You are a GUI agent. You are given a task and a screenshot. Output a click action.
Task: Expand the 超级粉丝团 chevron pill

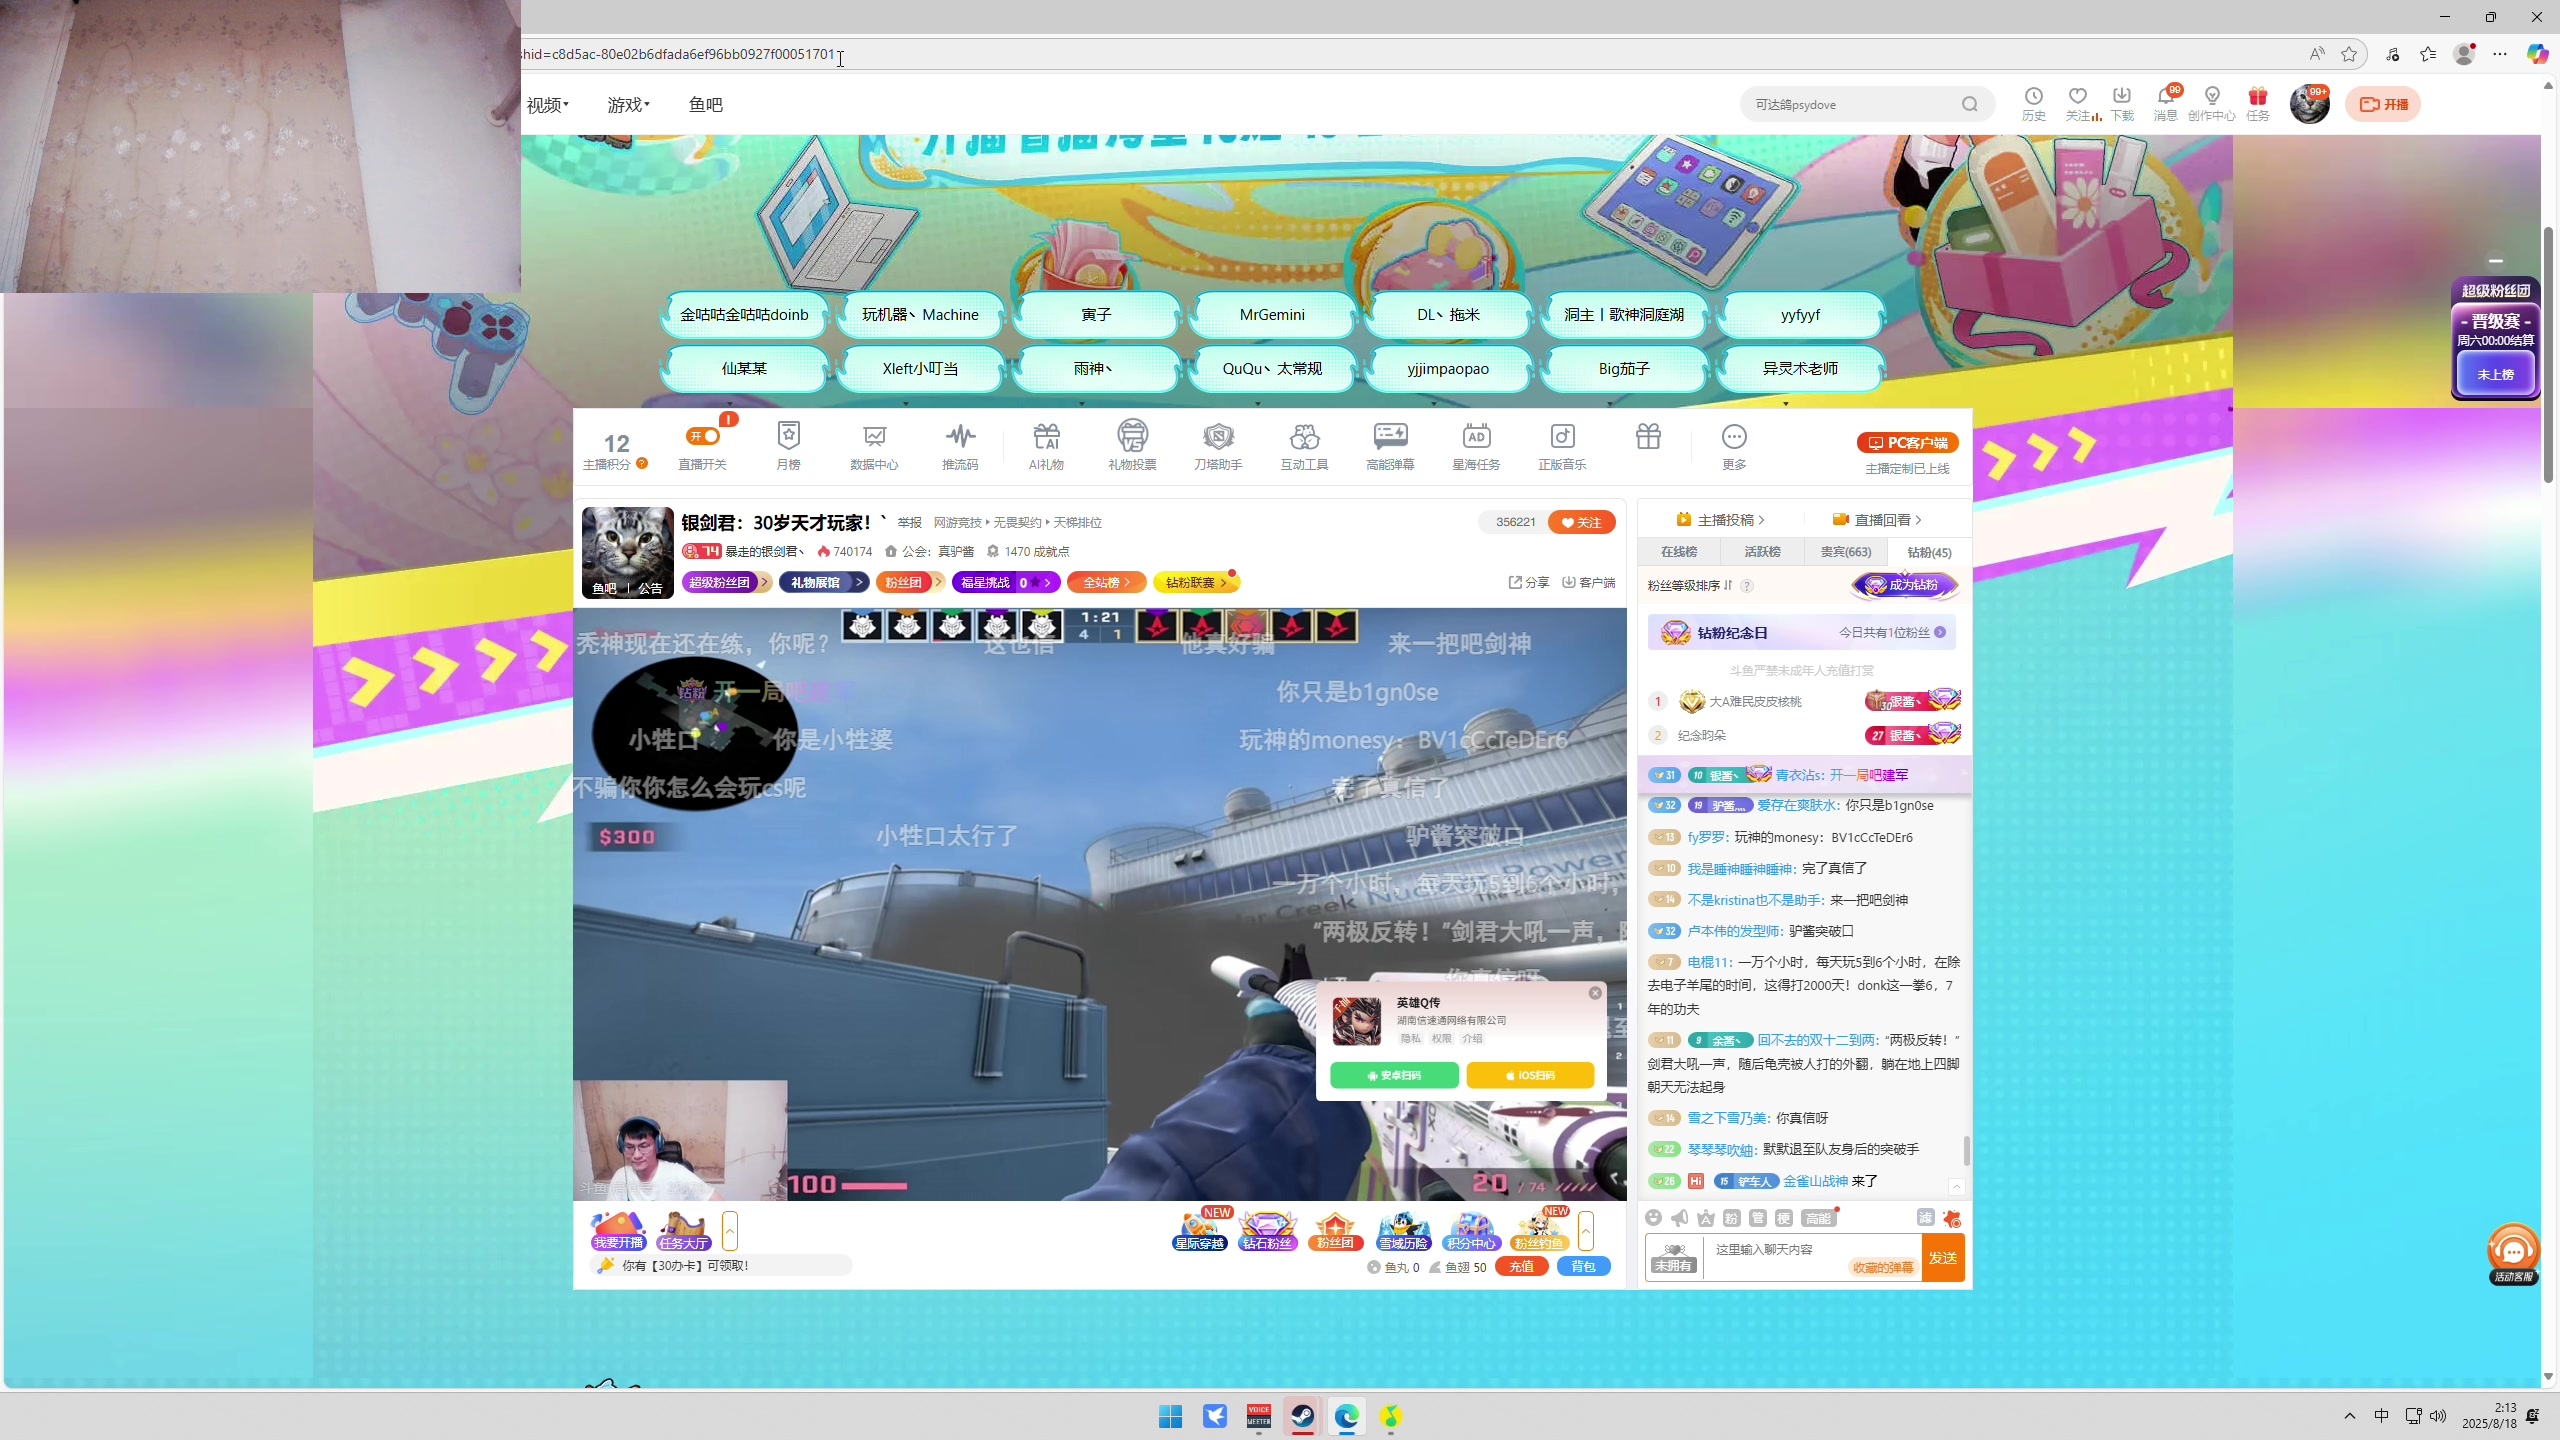[x=726, y=582]
